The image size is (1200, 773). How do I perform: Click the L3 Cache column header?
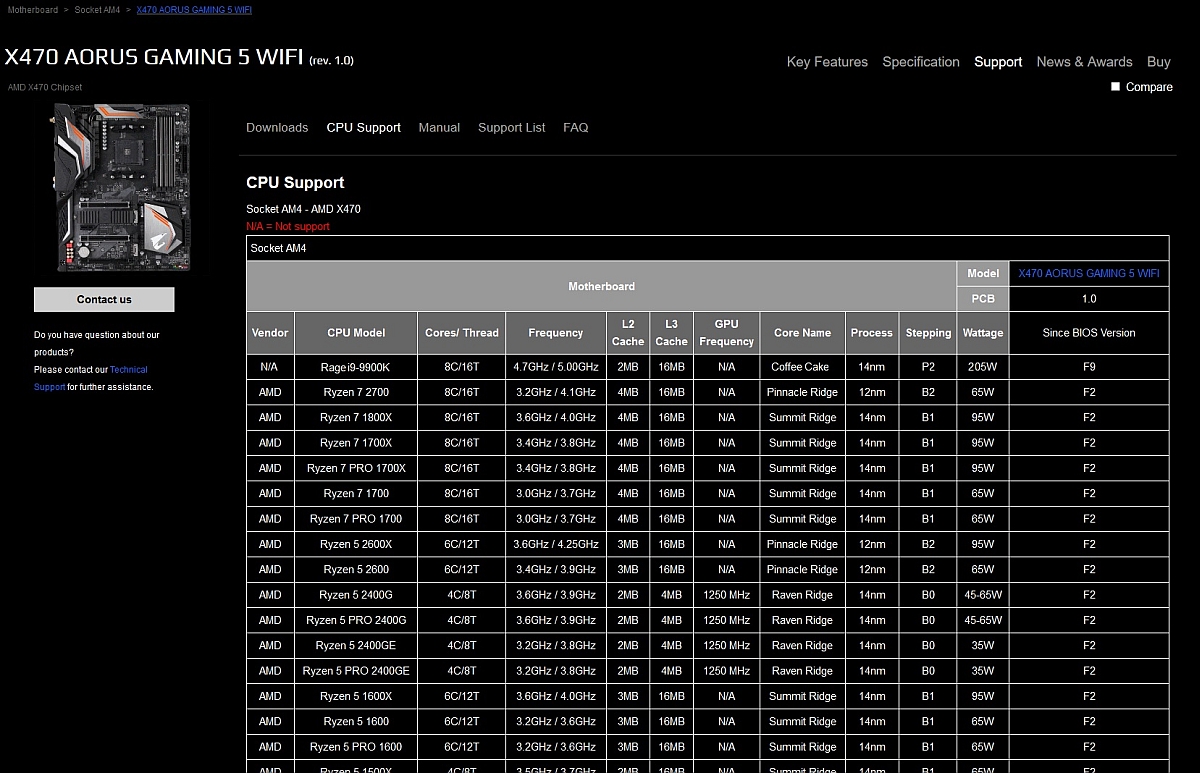pos(671,333)
